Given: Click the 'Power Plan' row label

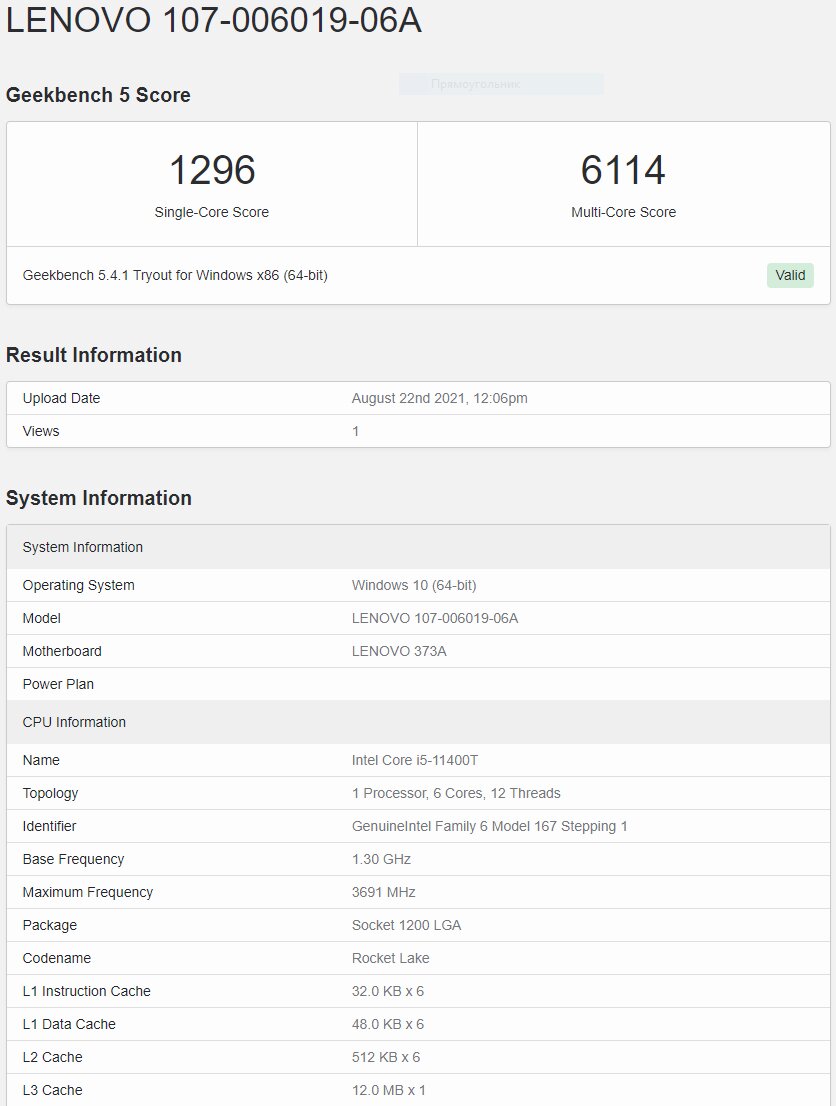Looking at the screenshot, I should [58, 684].
